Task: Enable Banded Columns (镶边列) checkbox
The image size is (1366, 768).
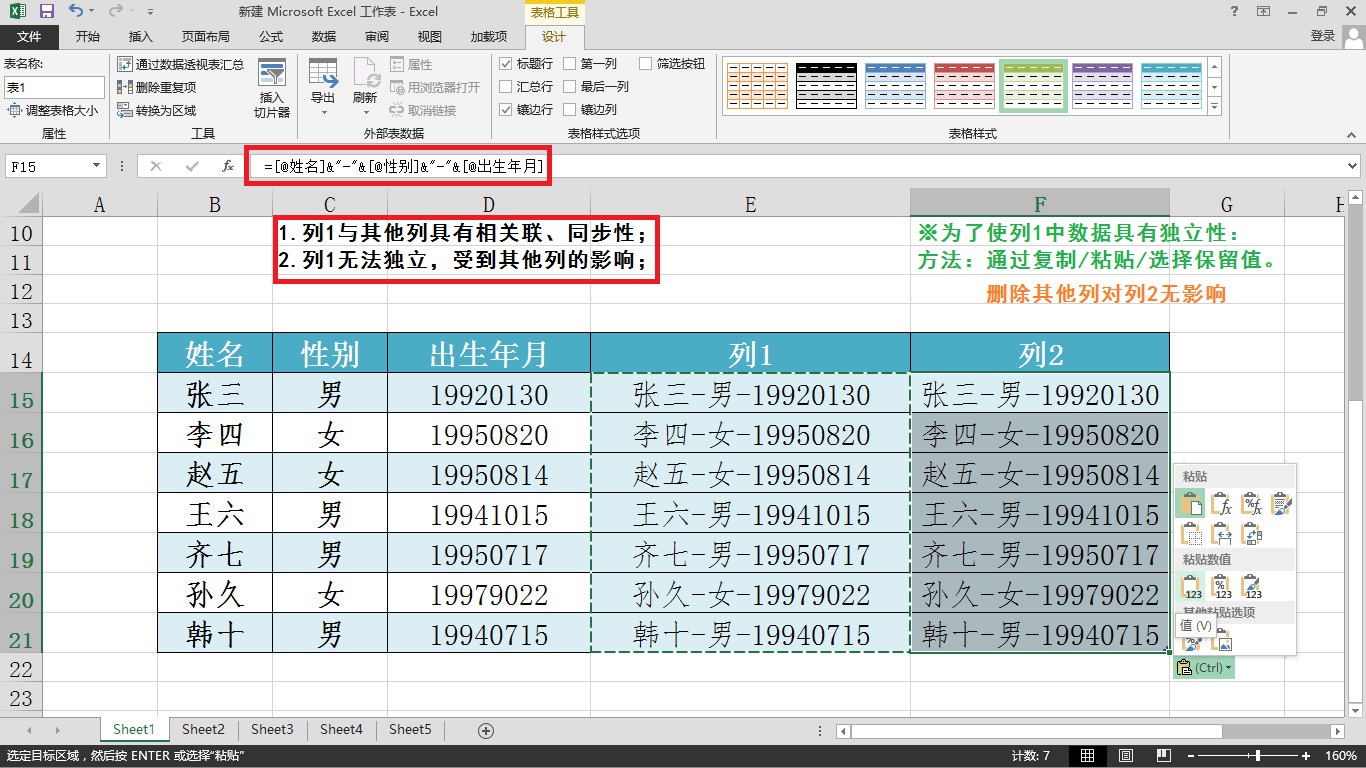Action: click(570, 110)
